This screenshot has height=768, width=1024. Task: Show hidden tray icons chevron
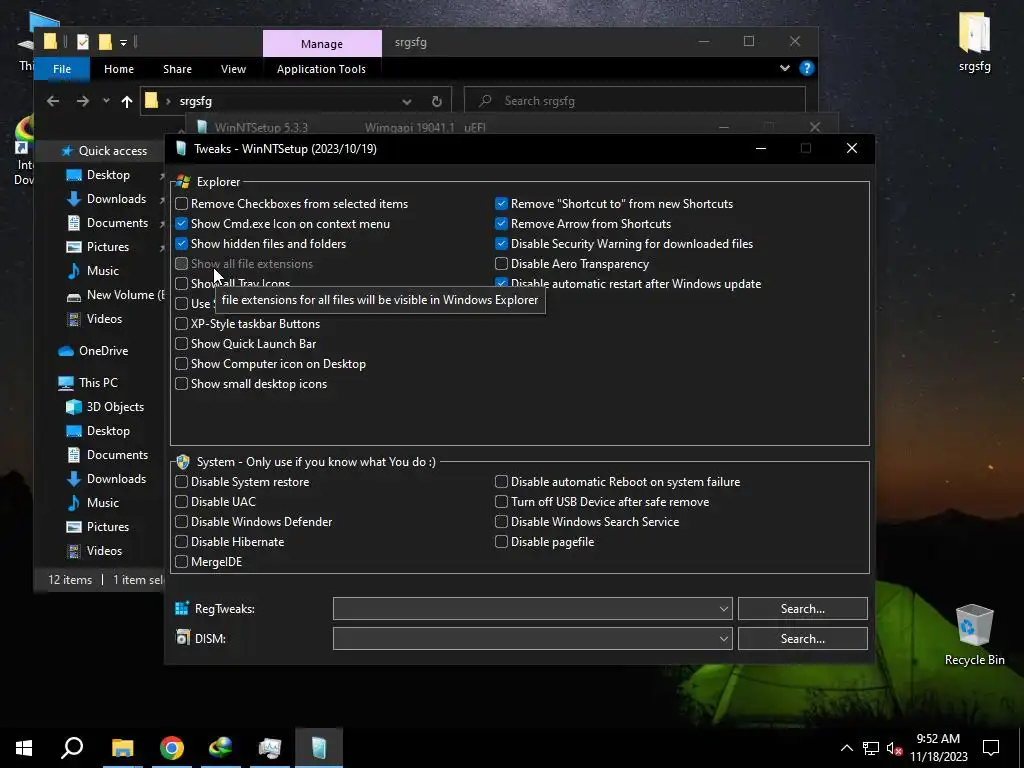(846, 748)
